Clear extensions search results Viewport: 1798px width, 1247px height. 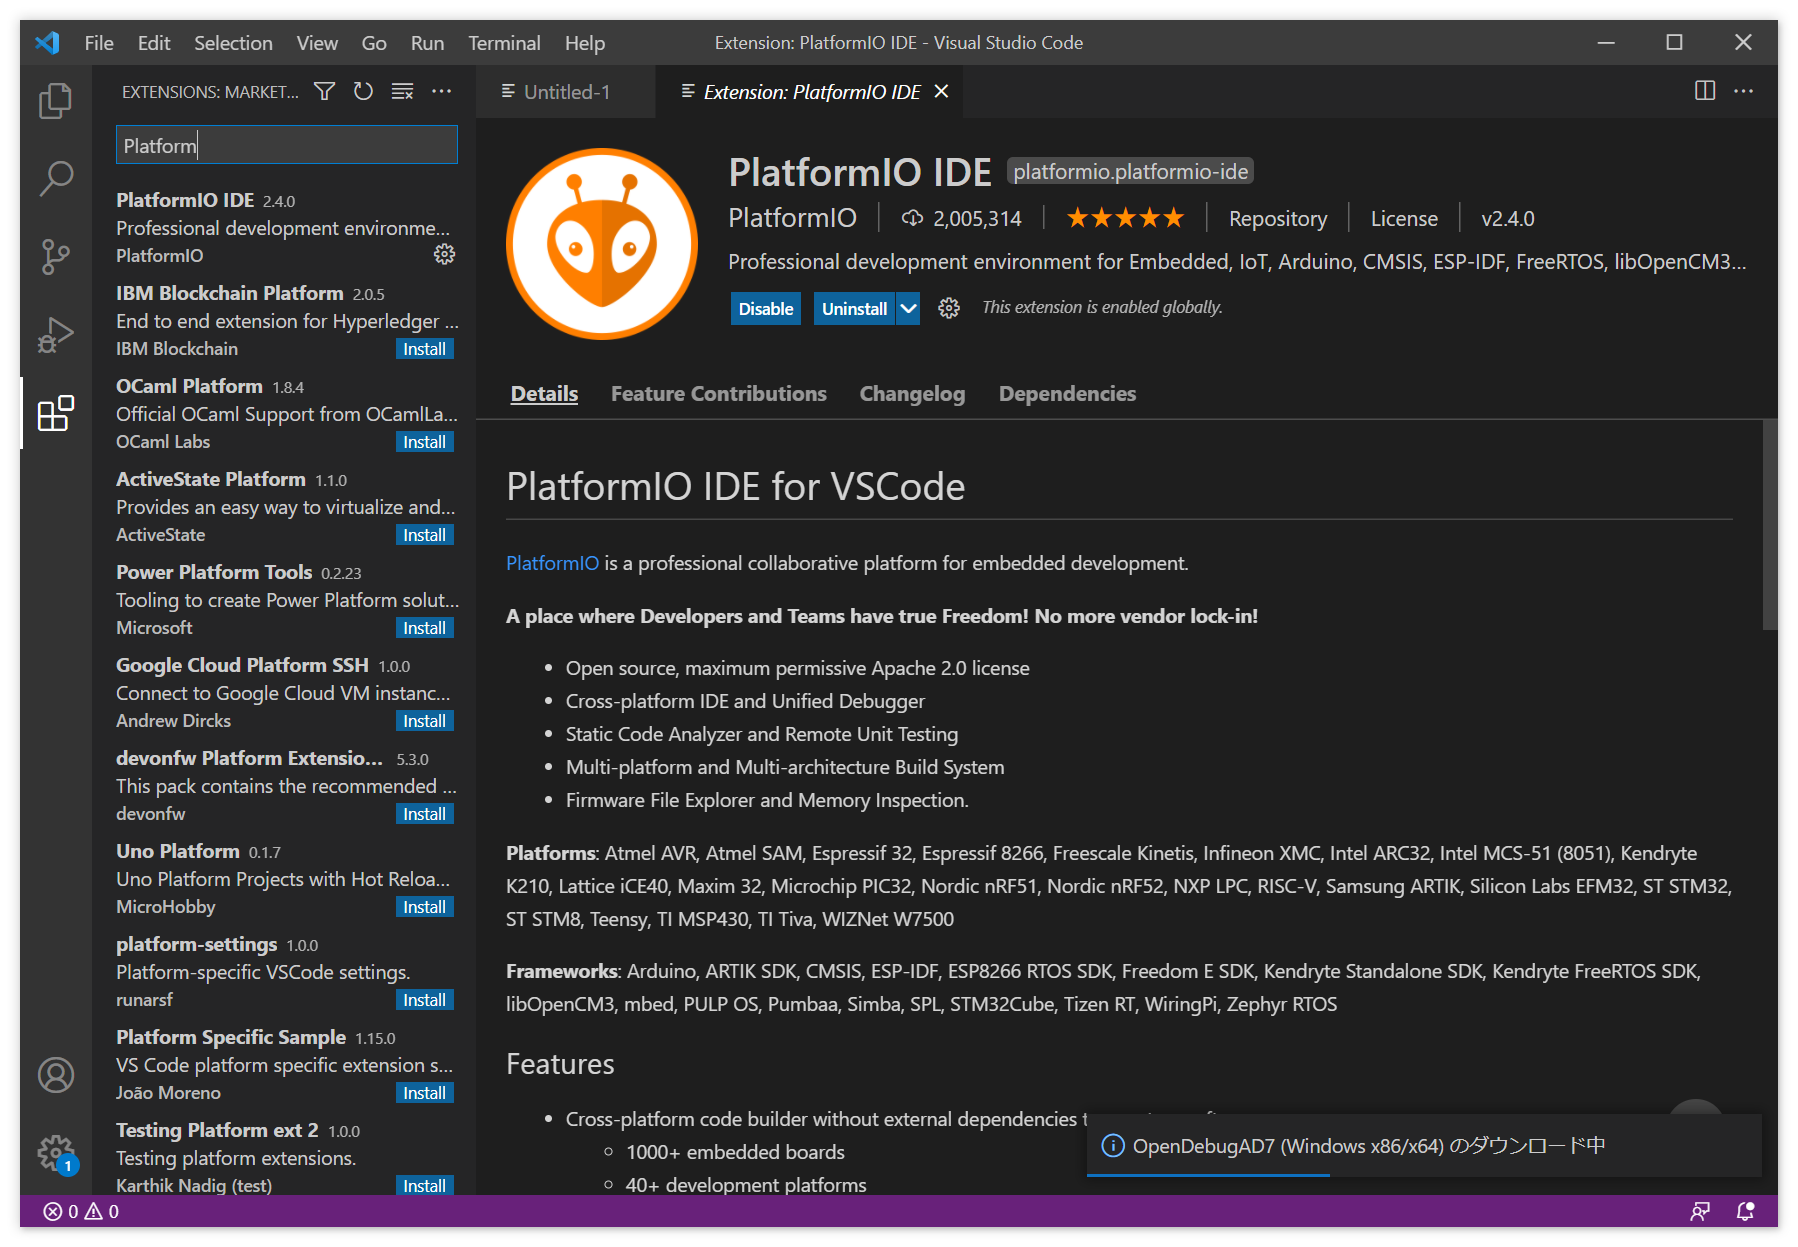coord(402,92)
